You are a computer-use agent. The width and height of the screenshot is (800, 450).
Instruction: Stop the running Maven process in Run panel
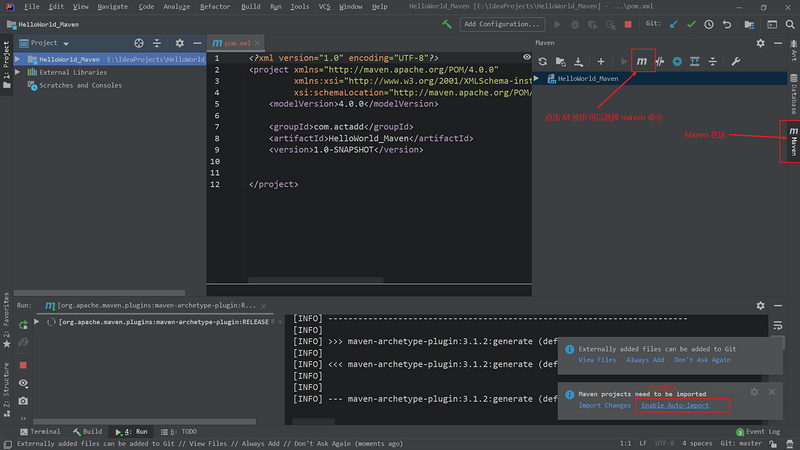click(x=23, y=365)
